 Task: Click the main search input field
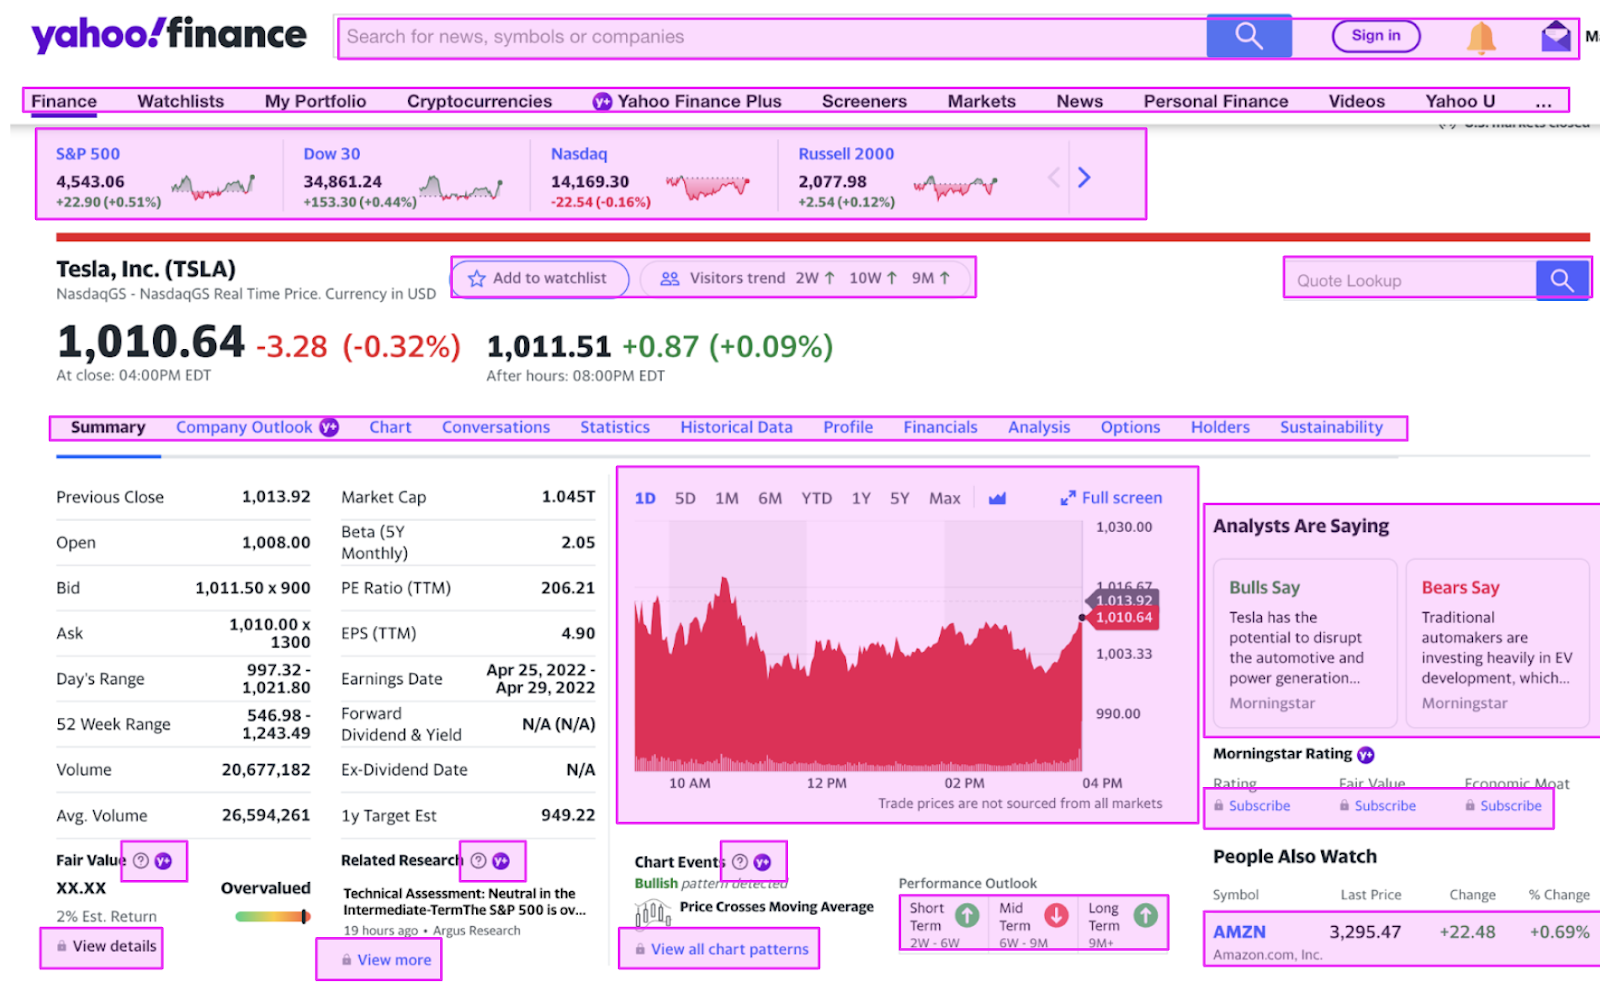coord(773,37)
